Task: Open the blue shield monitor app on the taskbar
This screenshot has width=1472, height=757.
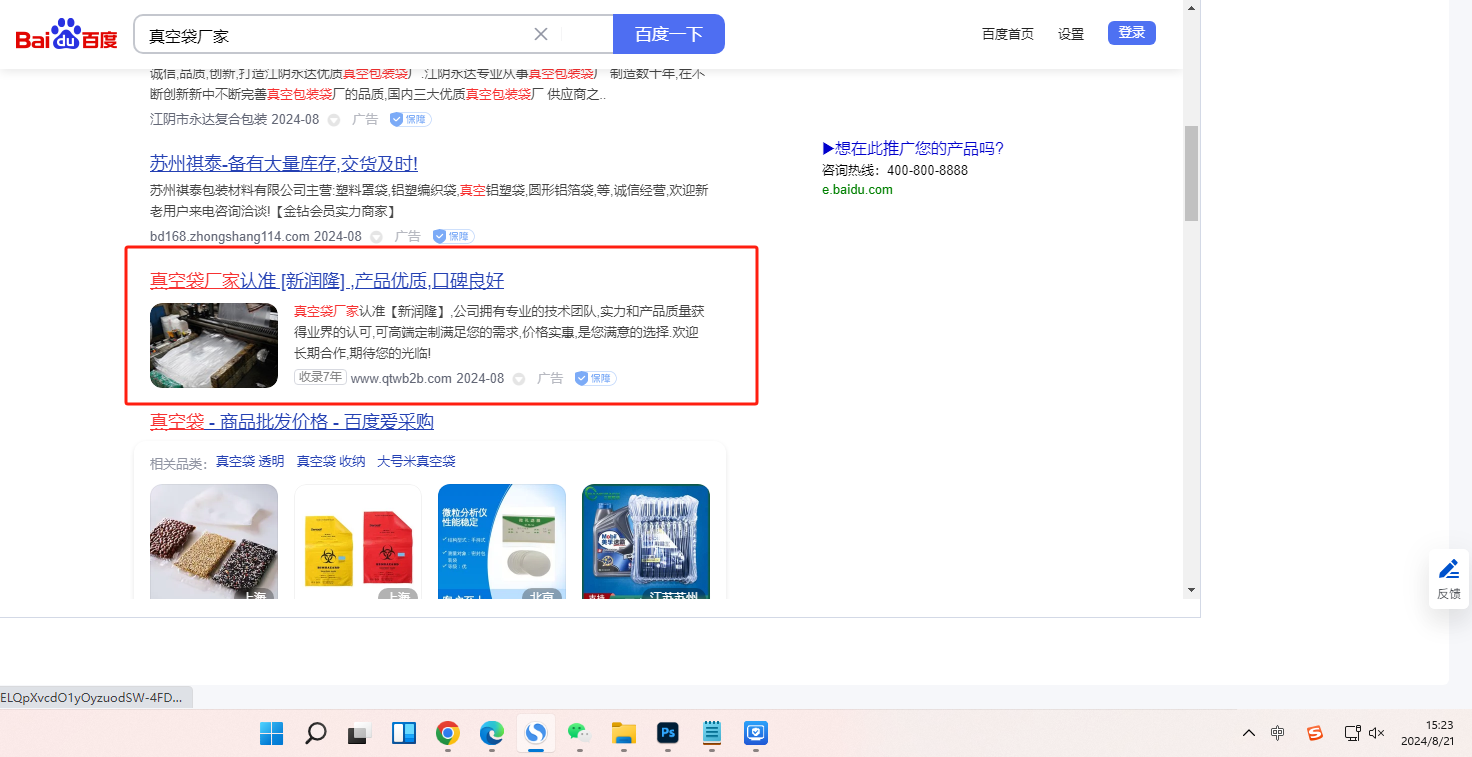Action: (755, 733)
